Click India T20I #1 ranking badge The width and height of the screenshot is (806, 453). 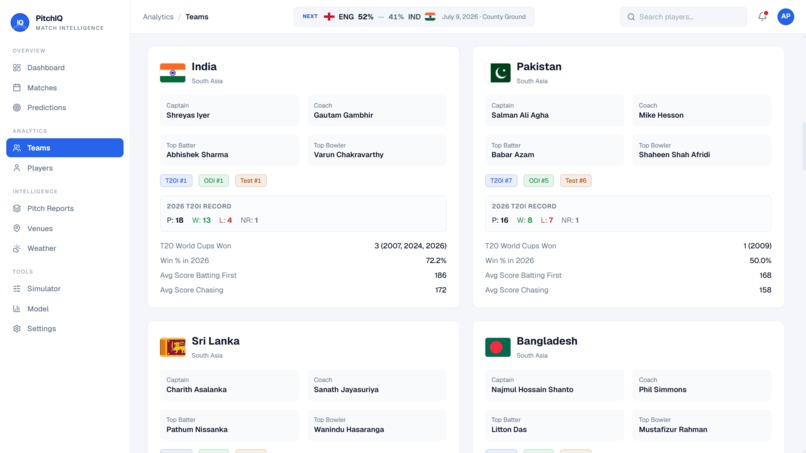point(176,180)
